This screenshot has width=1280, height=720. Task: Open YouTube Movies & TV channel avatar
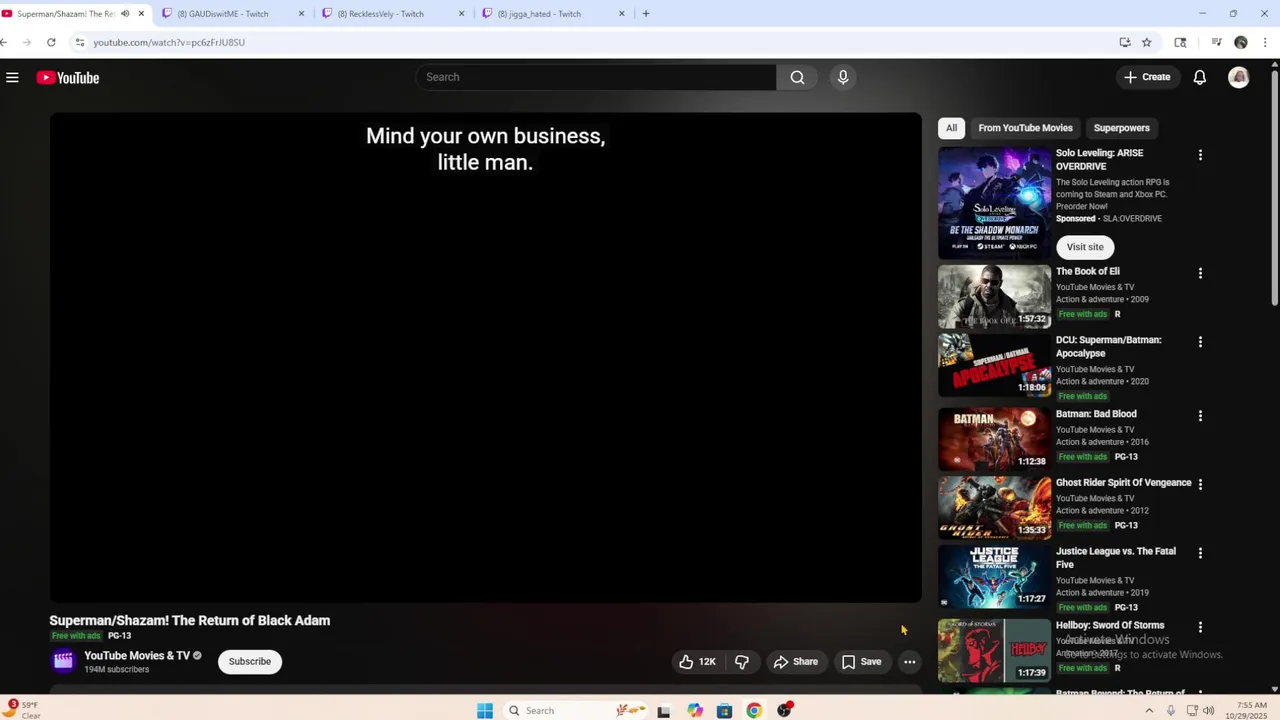pyautogui.click(x=63, y=660)
